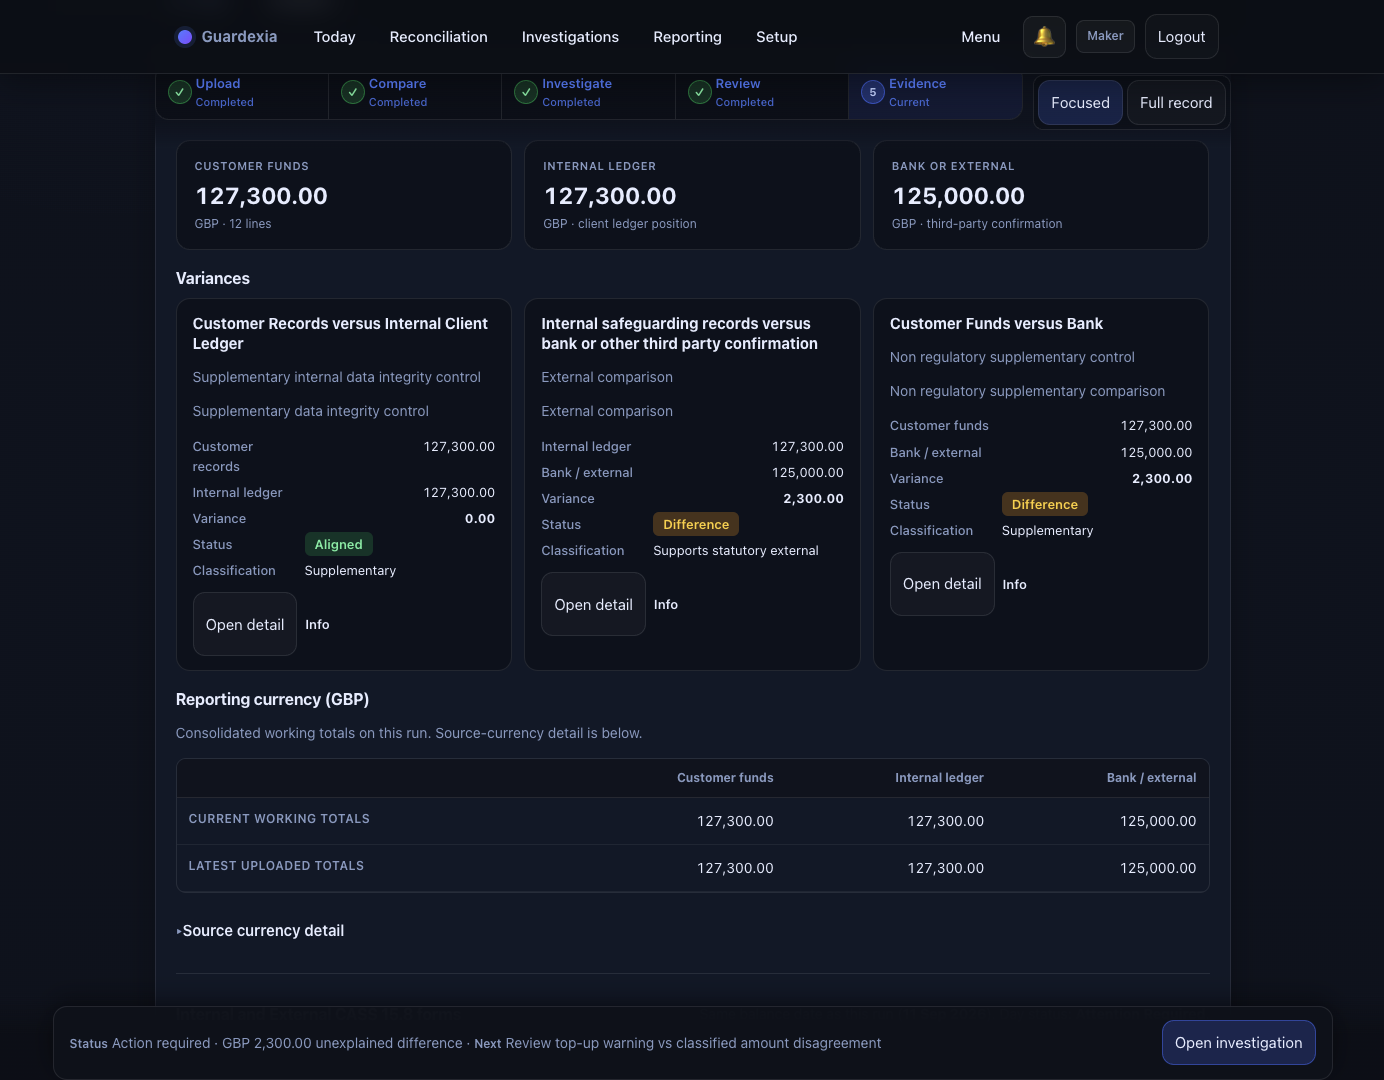Log out using the Logout button

pyautogui.click(x=1181, y=37)
